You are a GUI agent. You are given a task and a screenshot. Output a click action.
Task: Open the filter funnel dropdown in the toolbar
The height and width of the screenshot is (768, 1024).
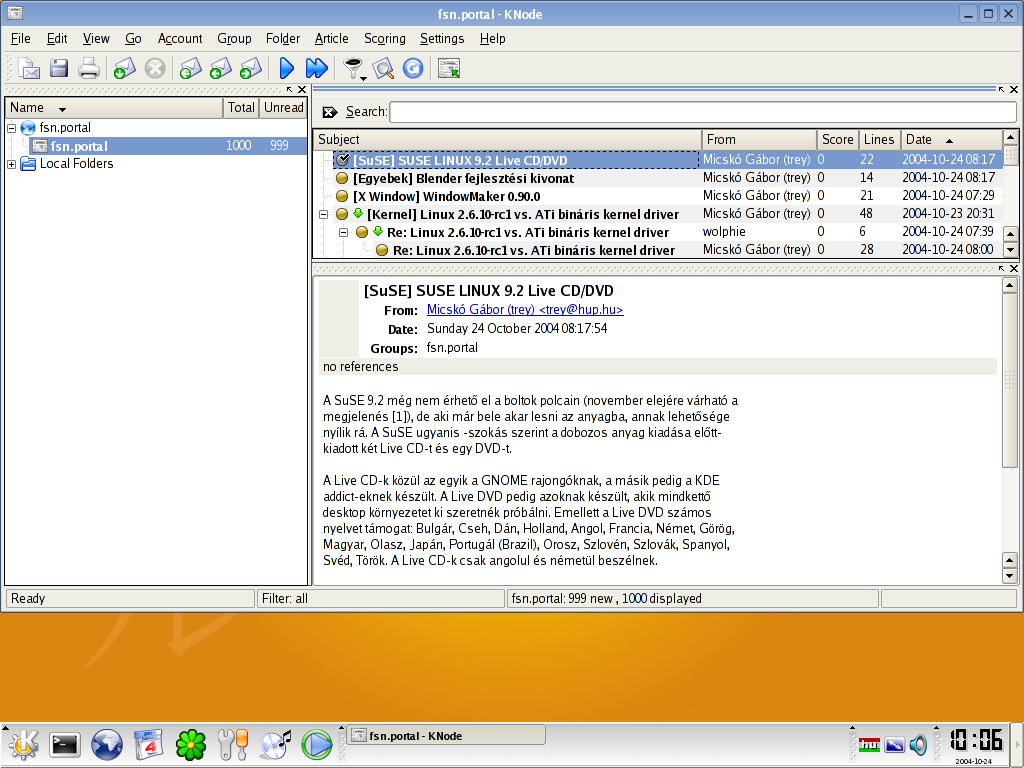pyautogui.click(x=353, y=68)
